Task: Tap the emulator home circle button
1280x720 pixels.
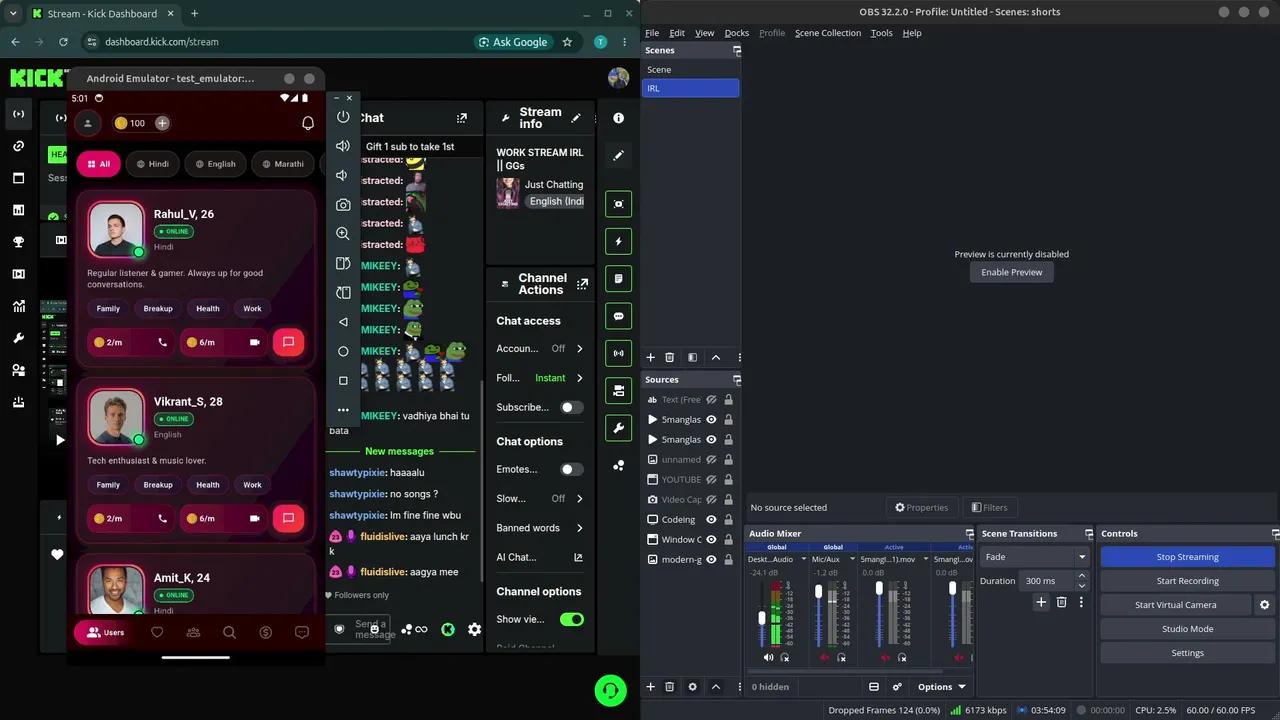Action: click(x=343, y=351)
